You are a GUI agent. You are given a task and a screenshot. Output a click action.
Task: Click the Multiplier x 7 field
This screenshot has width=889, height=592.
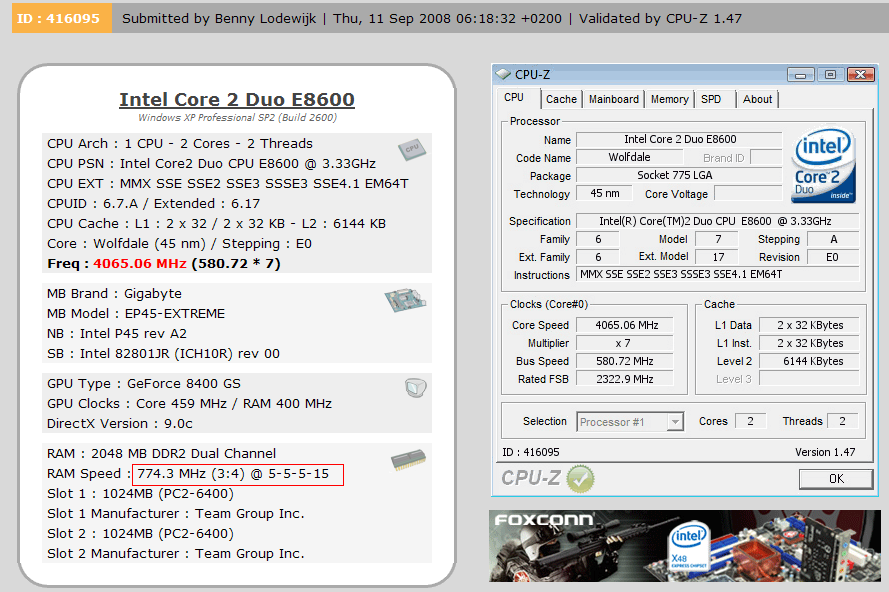point(625,344)
